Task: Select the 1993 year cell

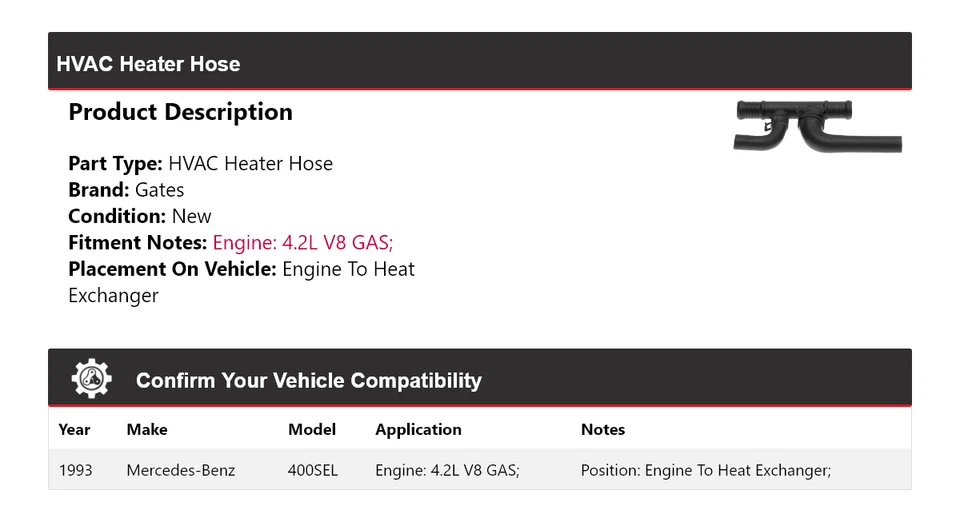Action: [x=75, y=469]
